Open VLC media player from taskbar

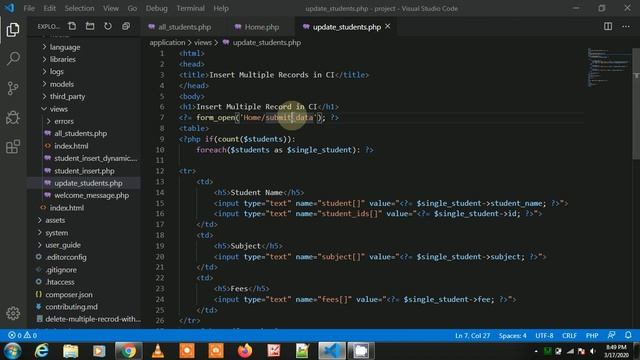pyautogui.click(x=158, y=351)
